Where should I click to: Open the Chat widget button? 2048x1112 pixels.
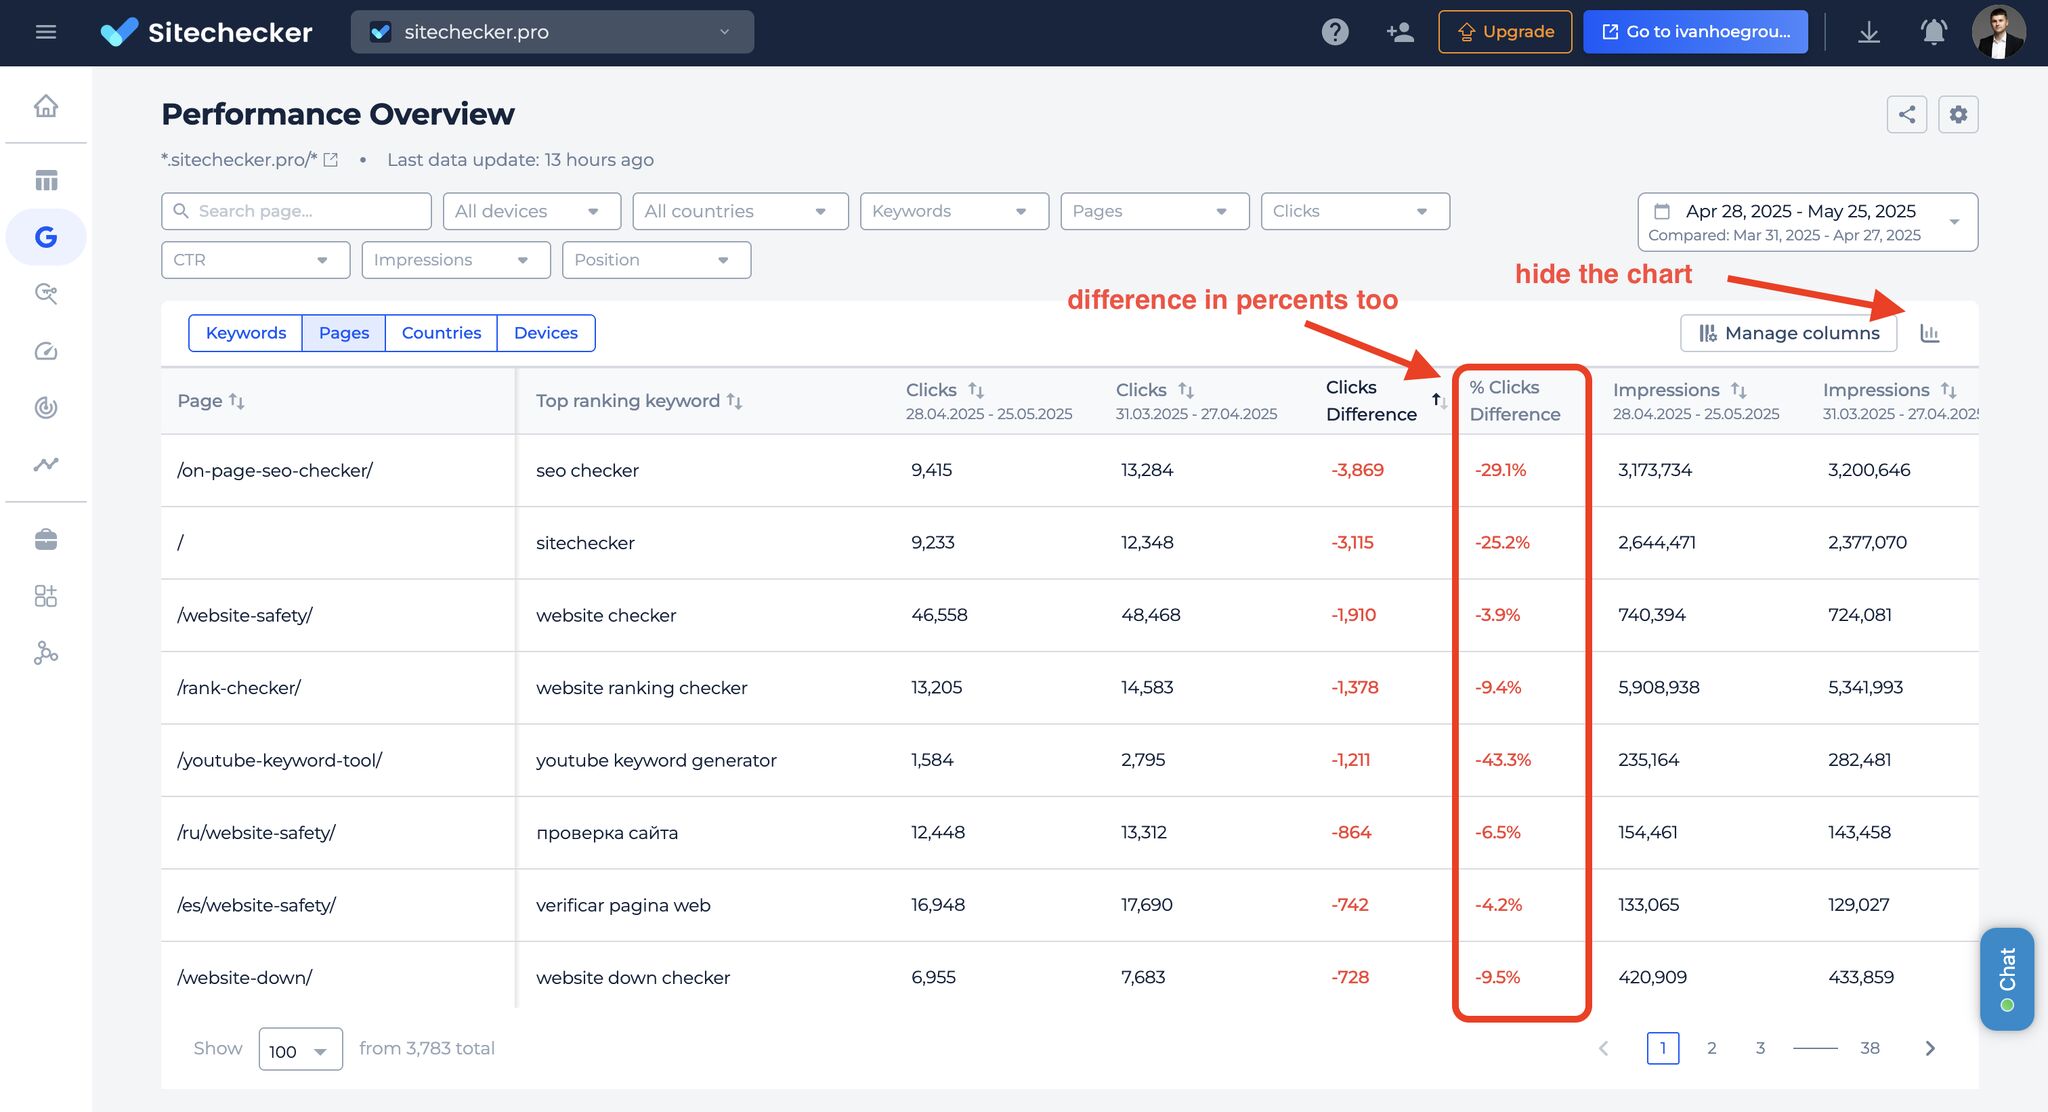(2007, 979)
